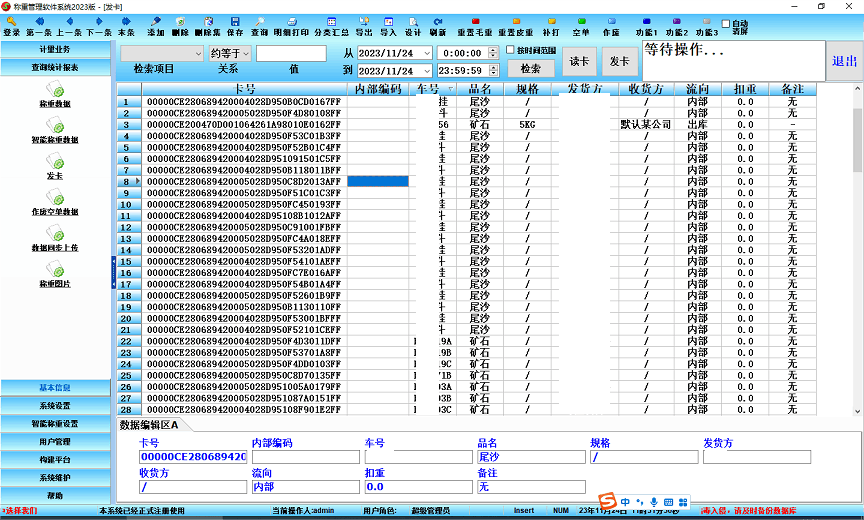This screenshot has width=864, height=520.
Task: Open the 导出 (Export) toolbar function
Action: pyautogui.click(x=362, y=26)
